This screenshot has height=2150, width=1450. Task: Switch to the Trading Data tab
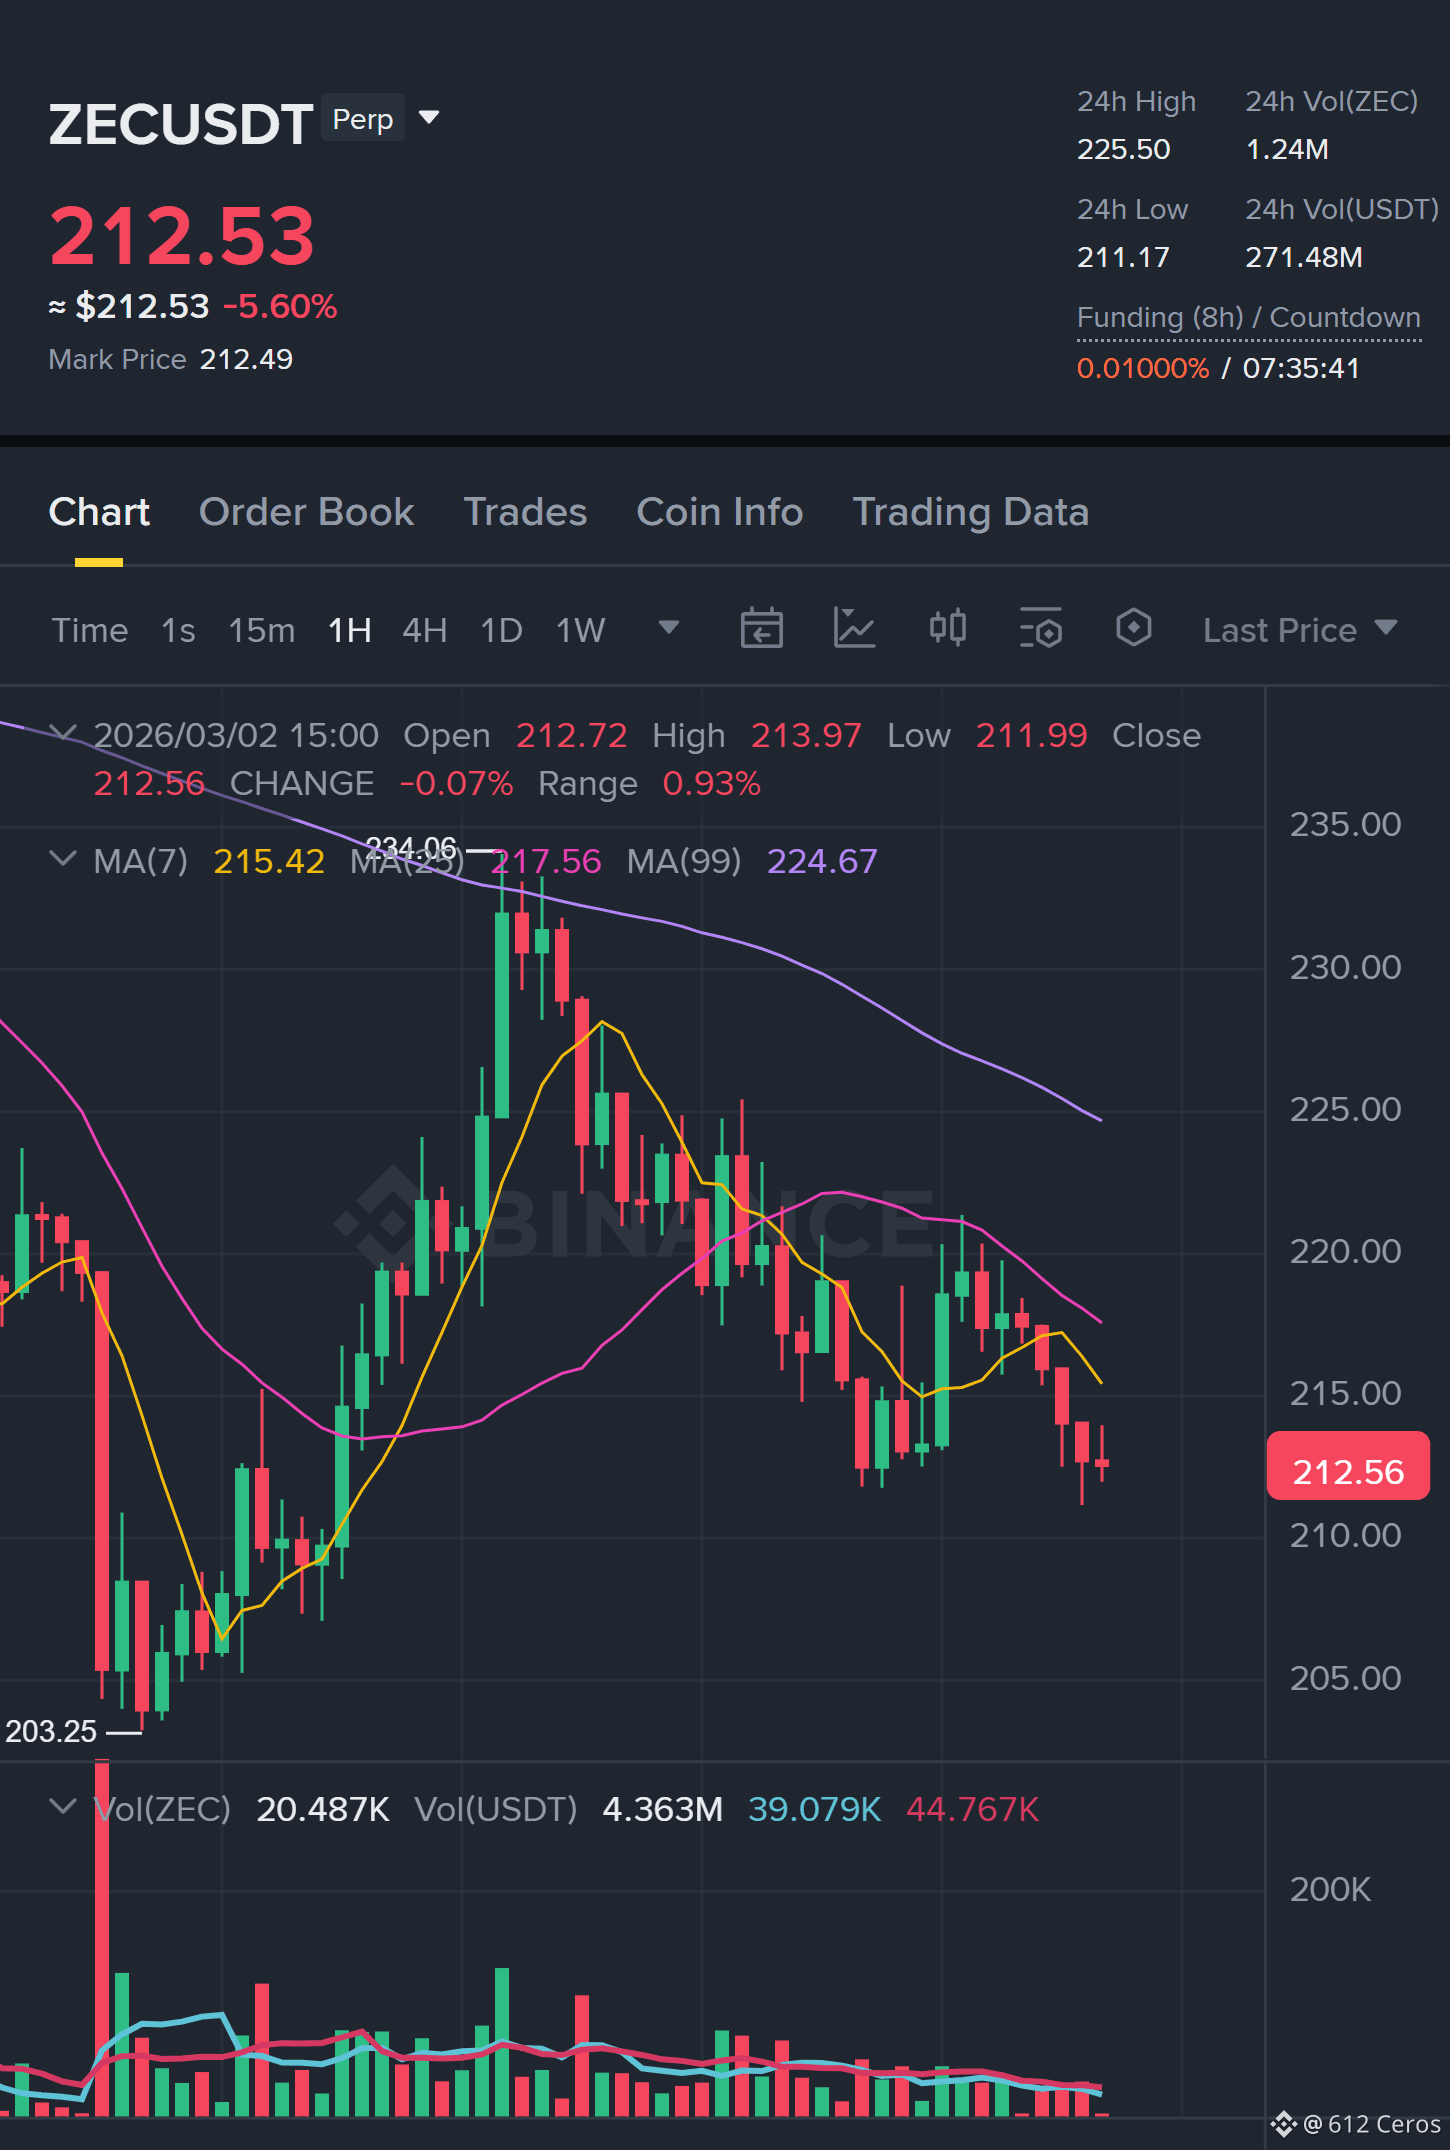point(970,512)
